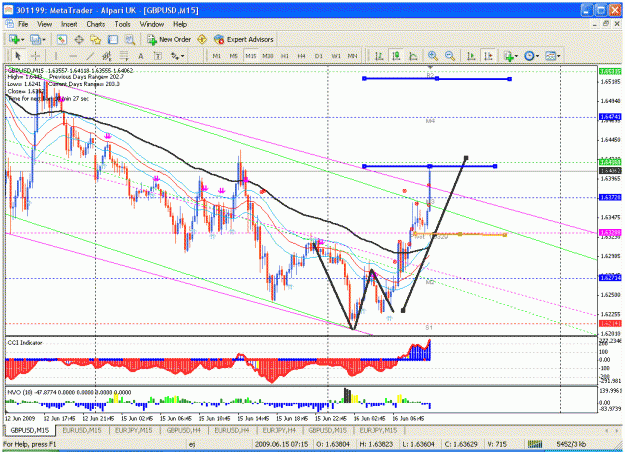Select the Horizontal Line drawing tool

[x=73, y=56]
